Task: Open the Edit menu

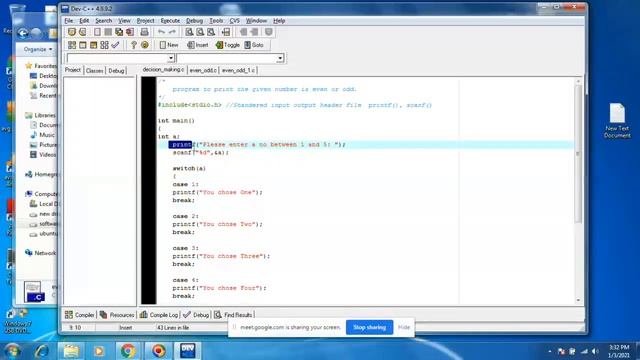Action: tap(84, 21)
